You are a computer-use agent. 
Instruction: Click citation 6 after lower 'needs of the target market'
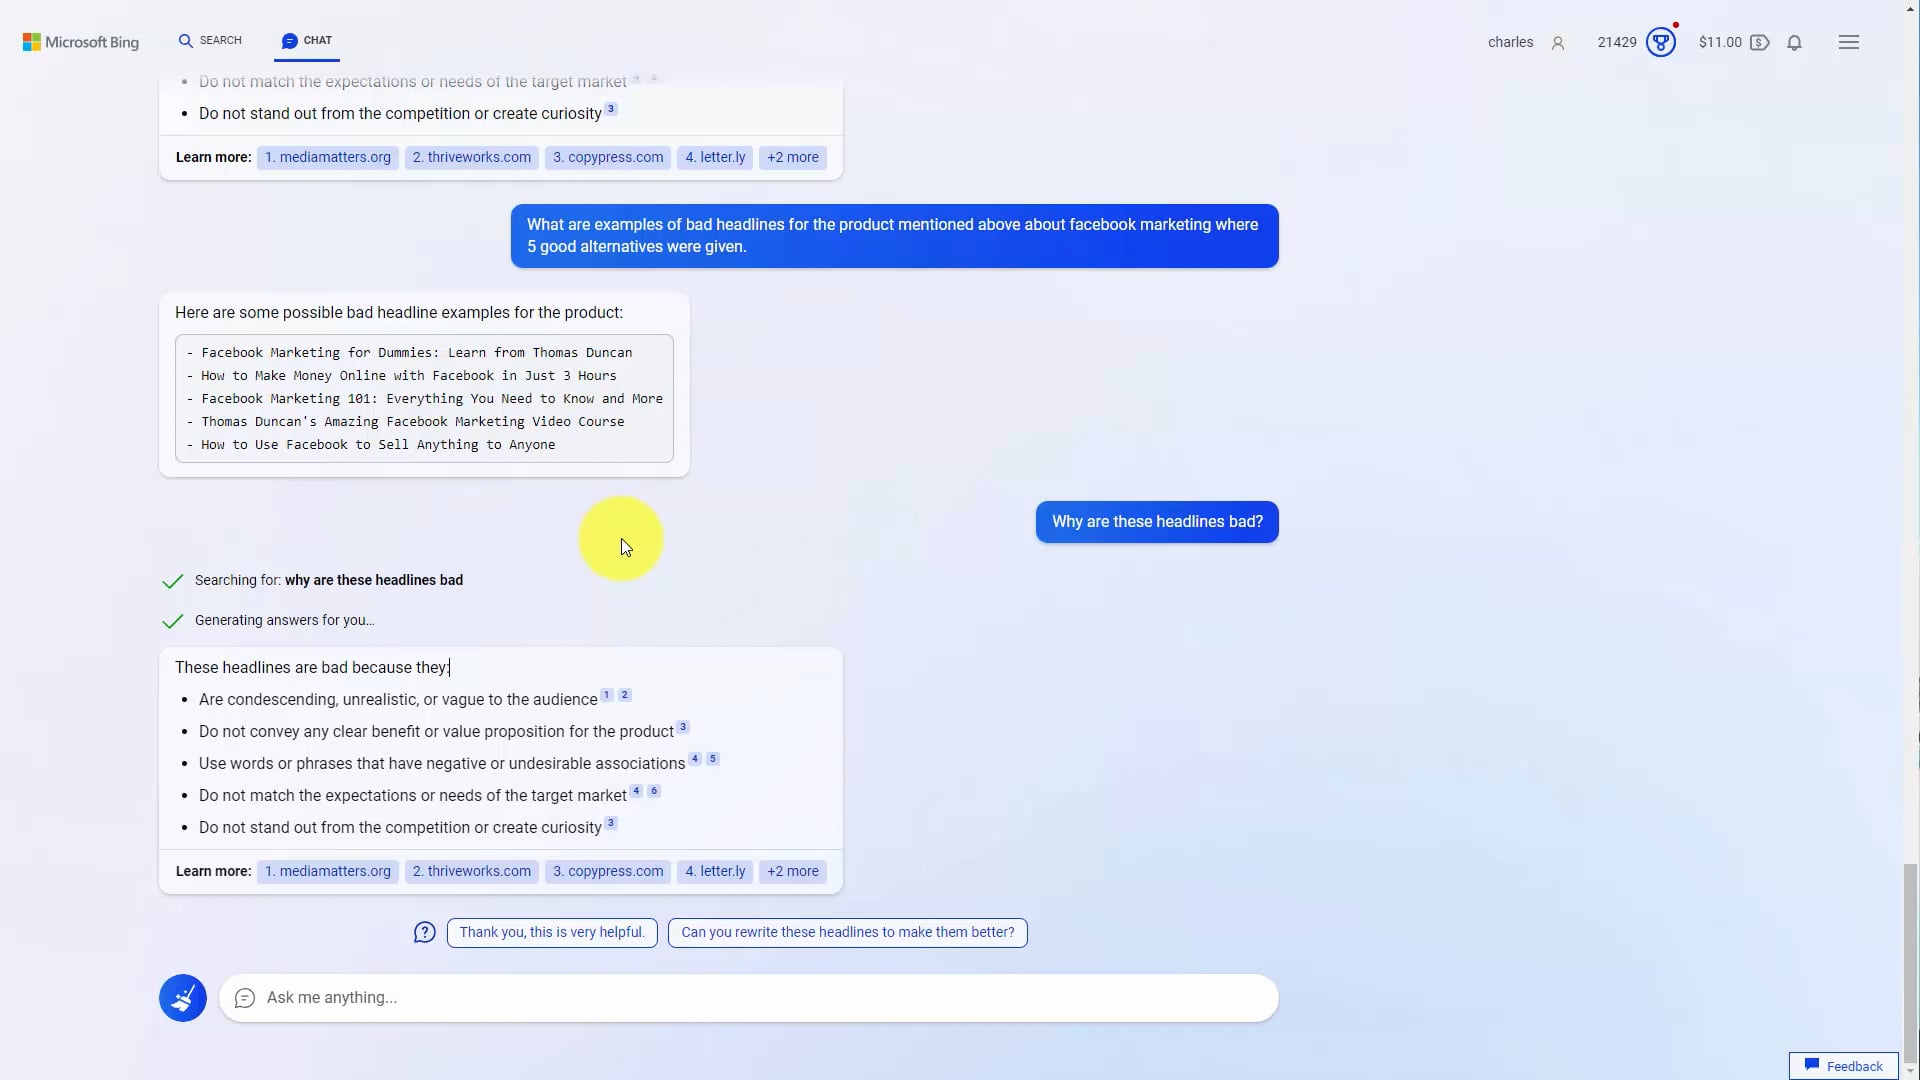click(654, 791)
